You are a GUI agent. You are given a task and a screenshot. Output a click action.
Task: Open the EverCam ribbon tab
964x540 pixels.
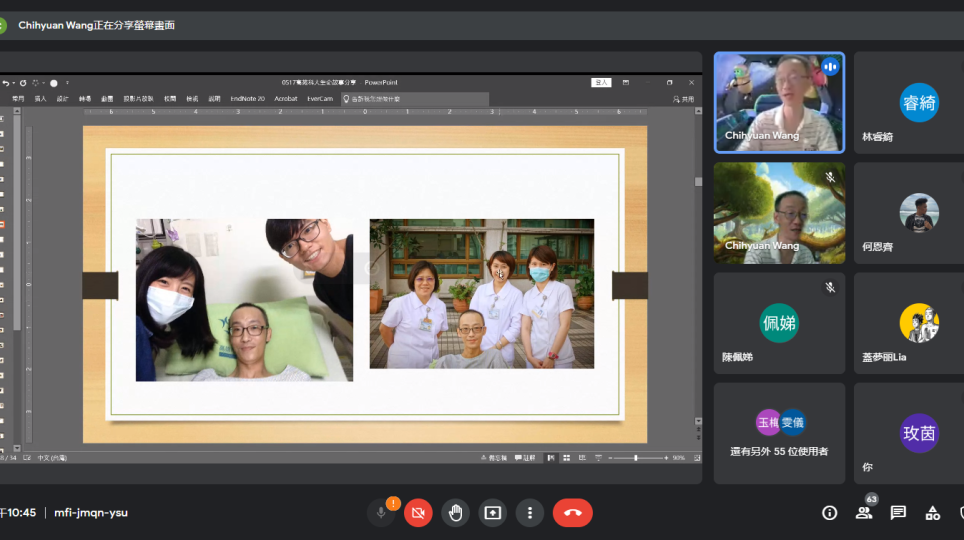coord(320,99)
